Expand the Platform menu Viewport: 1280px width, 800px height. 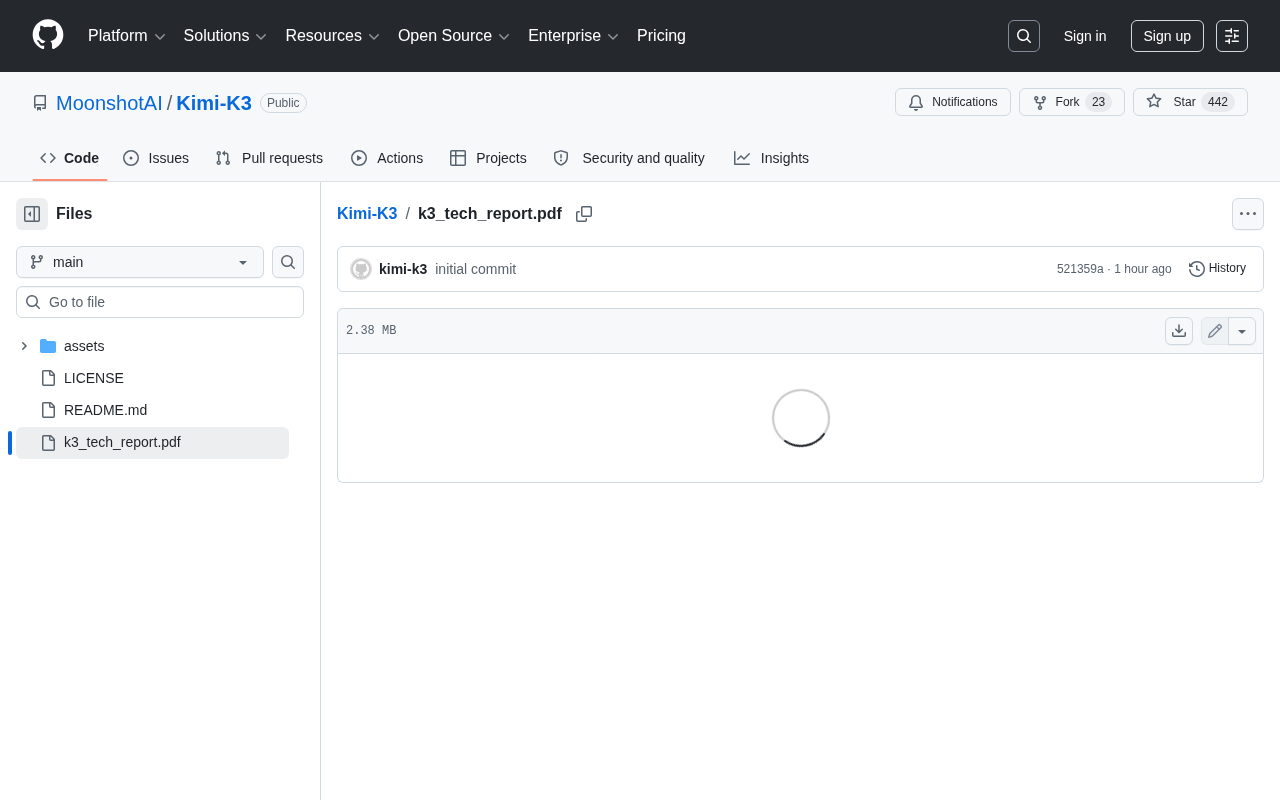[x=126, y=36]
